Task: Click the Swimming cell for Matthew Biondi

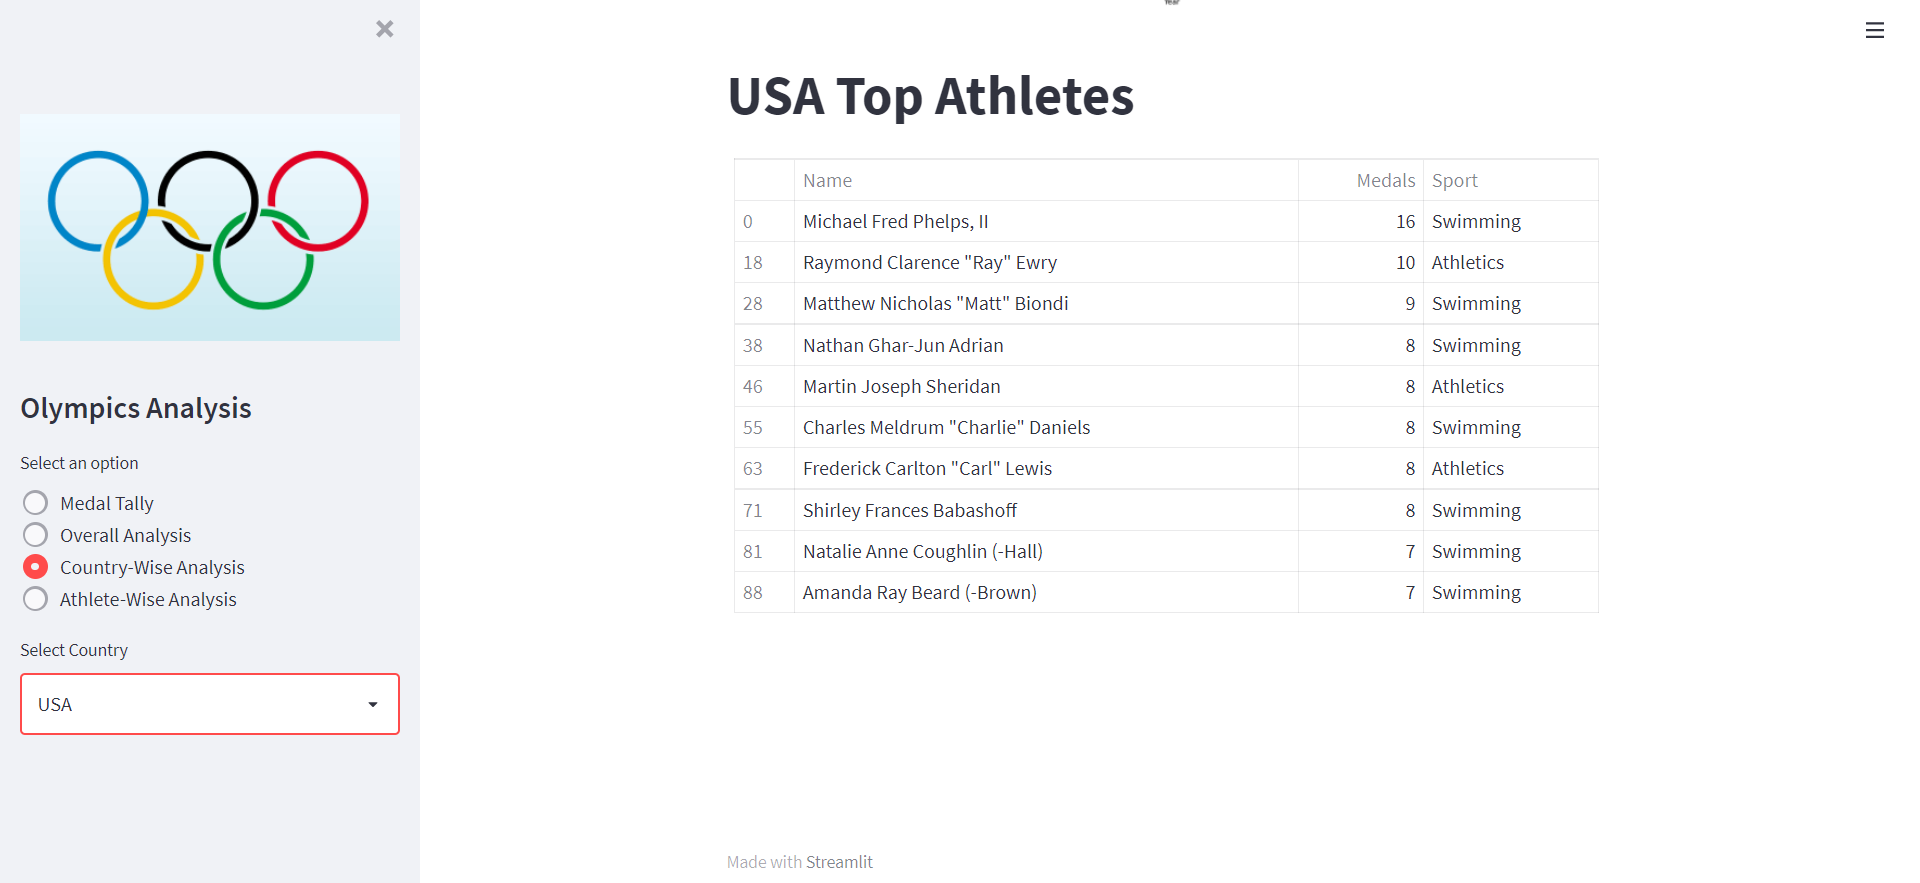Action: pyautogui.click(x=1476, y=303)
